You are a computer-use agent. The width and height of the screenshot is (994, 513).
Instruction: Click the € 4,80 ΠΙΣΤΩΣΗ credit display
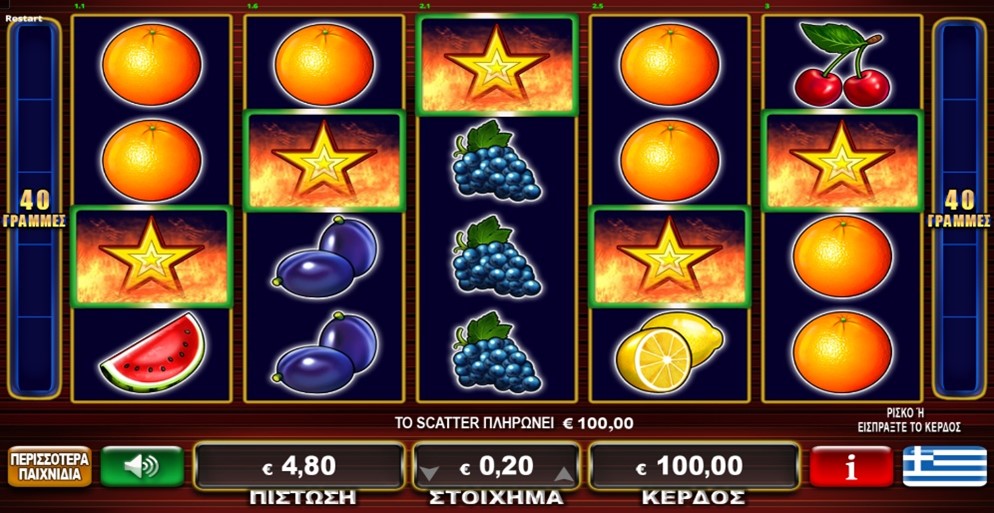click(299, 467)
